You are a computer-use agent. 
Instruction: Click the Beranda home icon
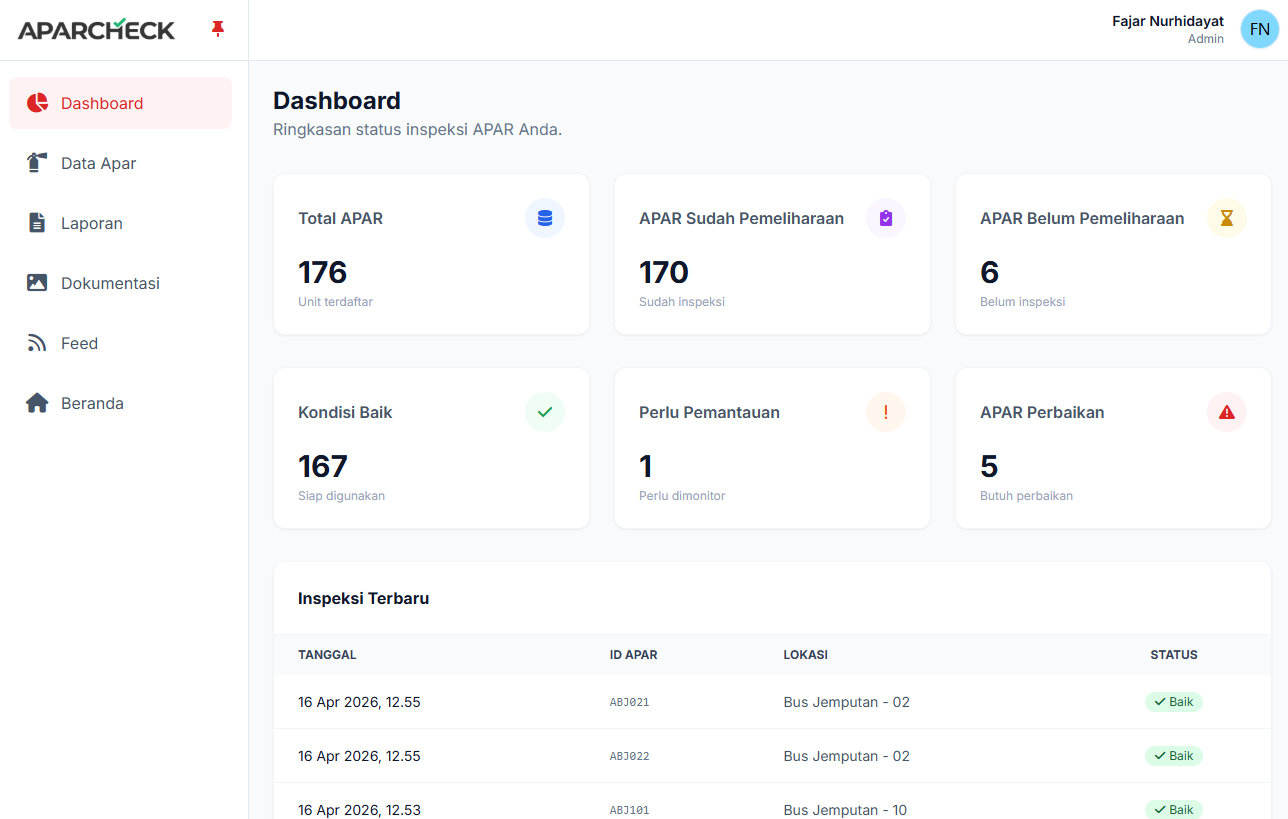tap(37, 403)
